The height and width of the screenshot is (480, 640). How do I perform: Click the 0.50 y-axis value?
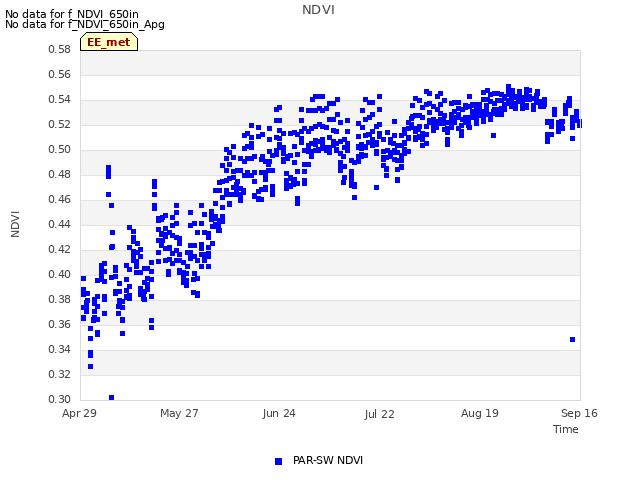pos(60,149)
